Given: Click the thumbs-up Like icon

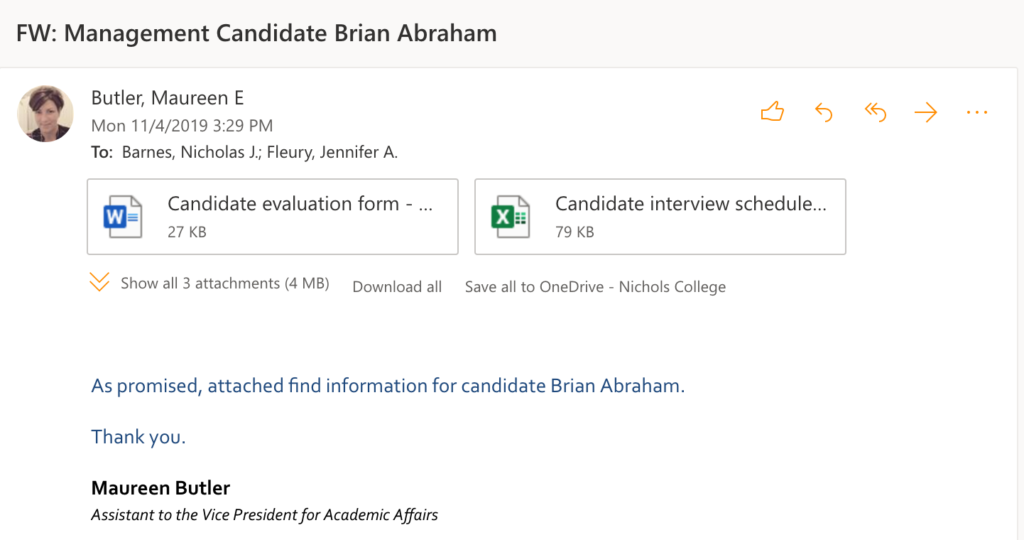Looking at the screenshot, I should pyautogui.click(x=772, y=113).
